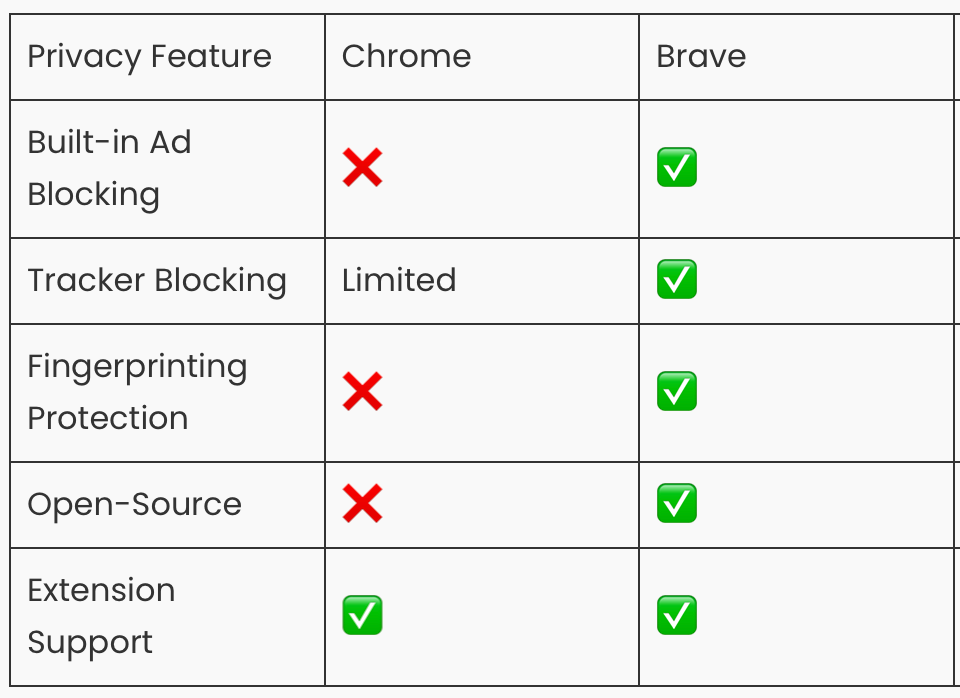The height and width of the screenshot is (698, 960).
Task: Click the Fingerprinting Protection row label
Action: pos(137,392)
